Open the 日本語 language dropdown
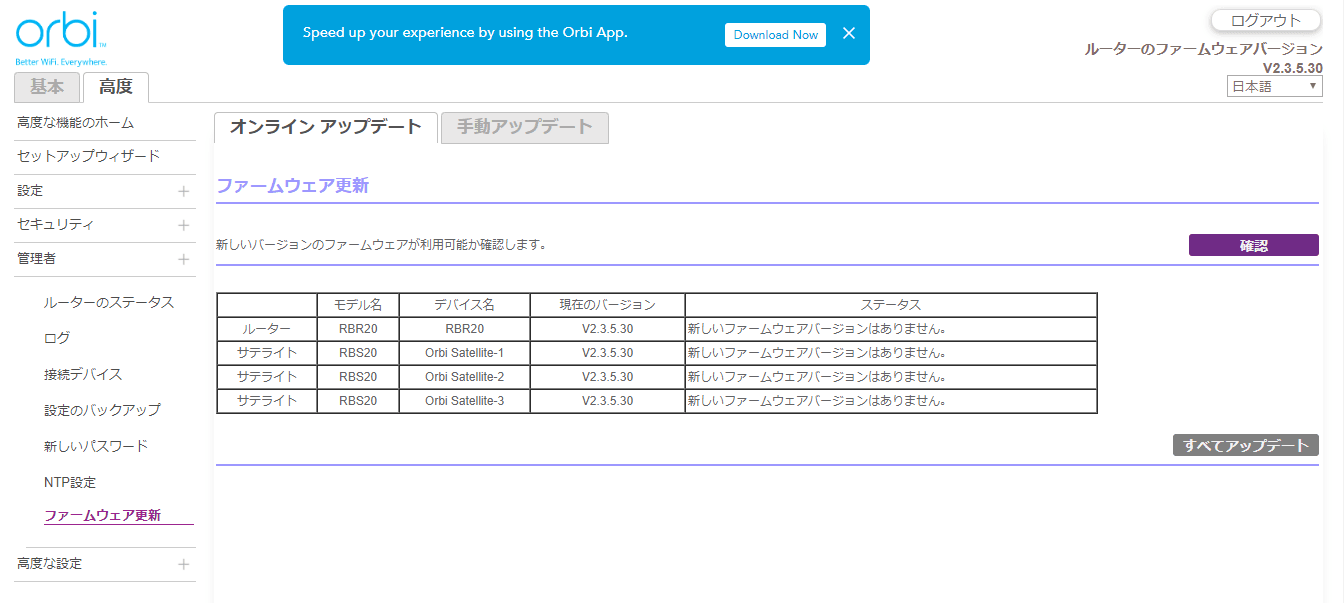The height and width of the screenshot is (603, 1344). click(1275, 87)
